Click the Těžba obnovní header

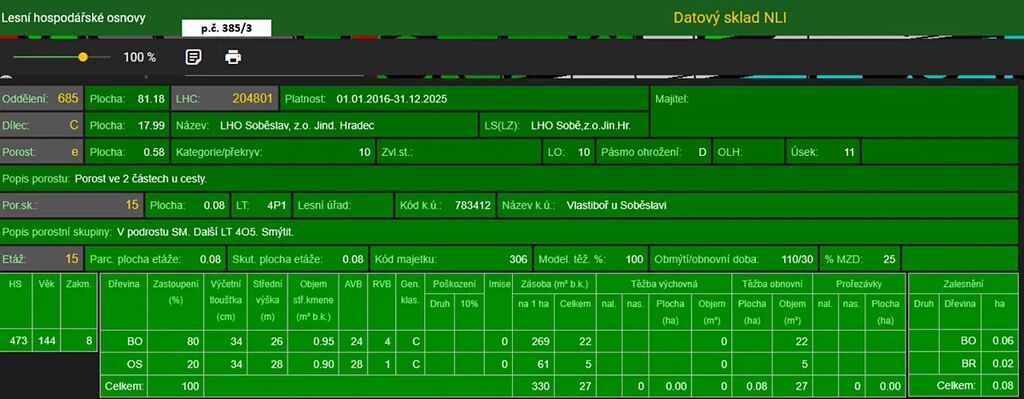tap(773, 285)
